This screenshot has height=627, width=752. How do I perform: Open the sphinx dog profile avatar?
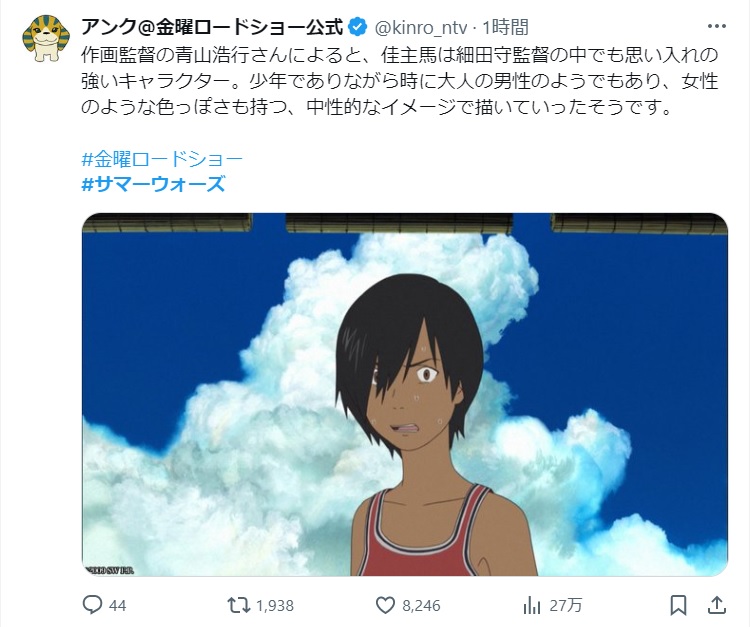47,38
